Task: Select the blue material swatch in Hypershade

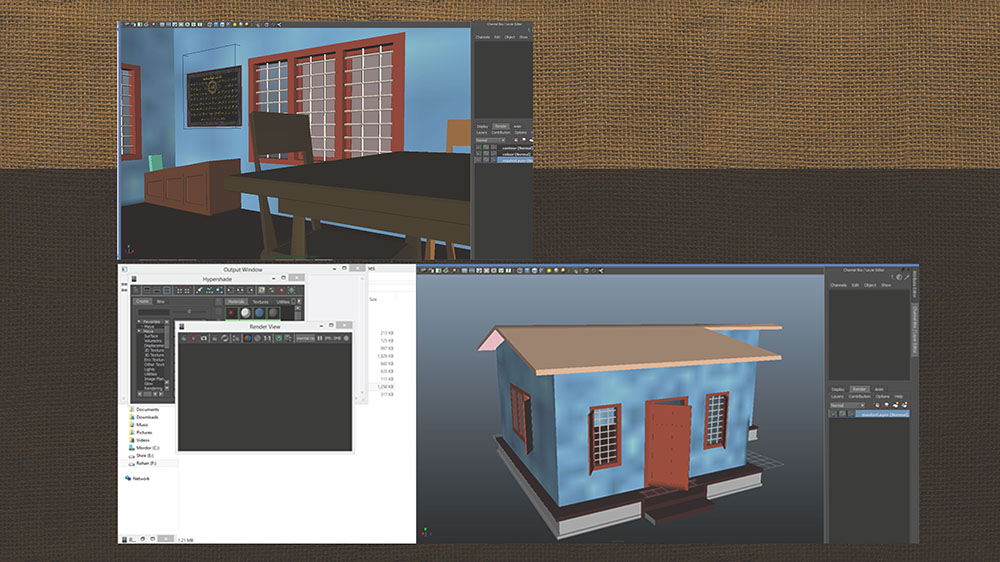Action: point(259,313)
